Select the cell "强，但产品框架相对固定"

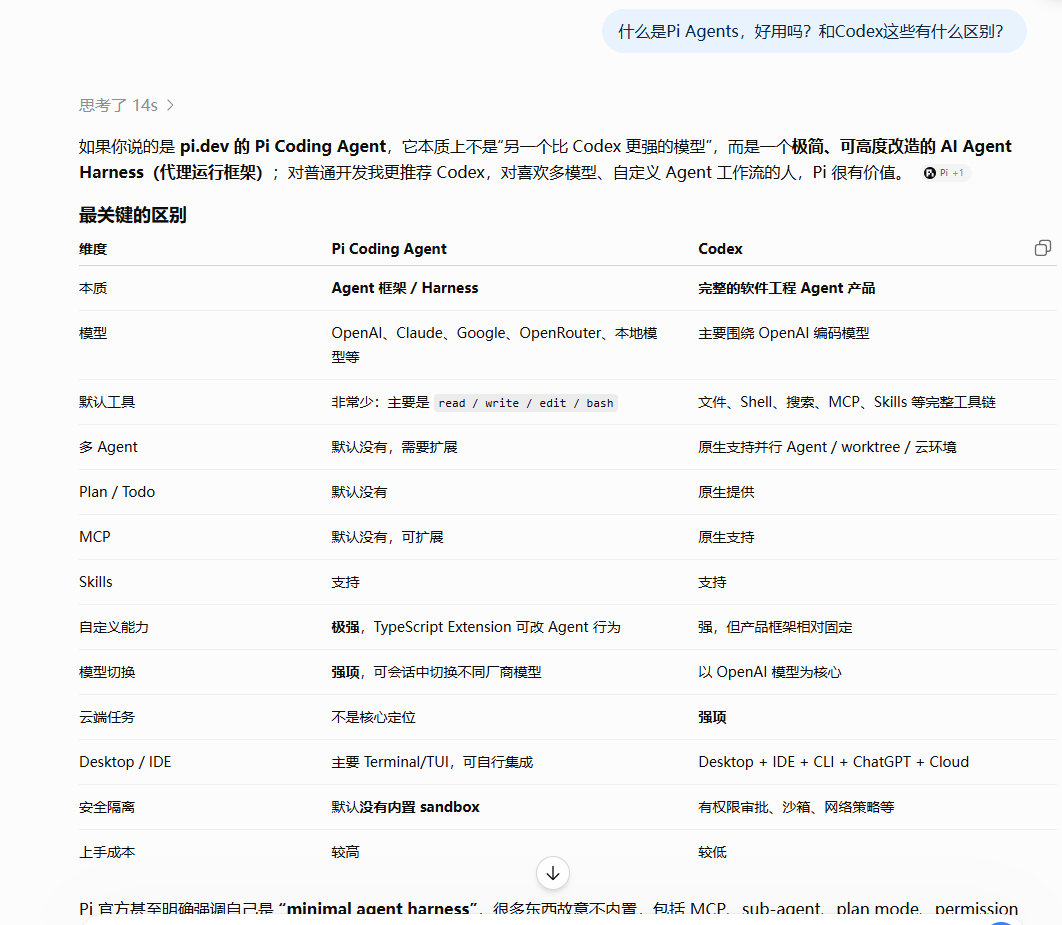coord(775,627)
